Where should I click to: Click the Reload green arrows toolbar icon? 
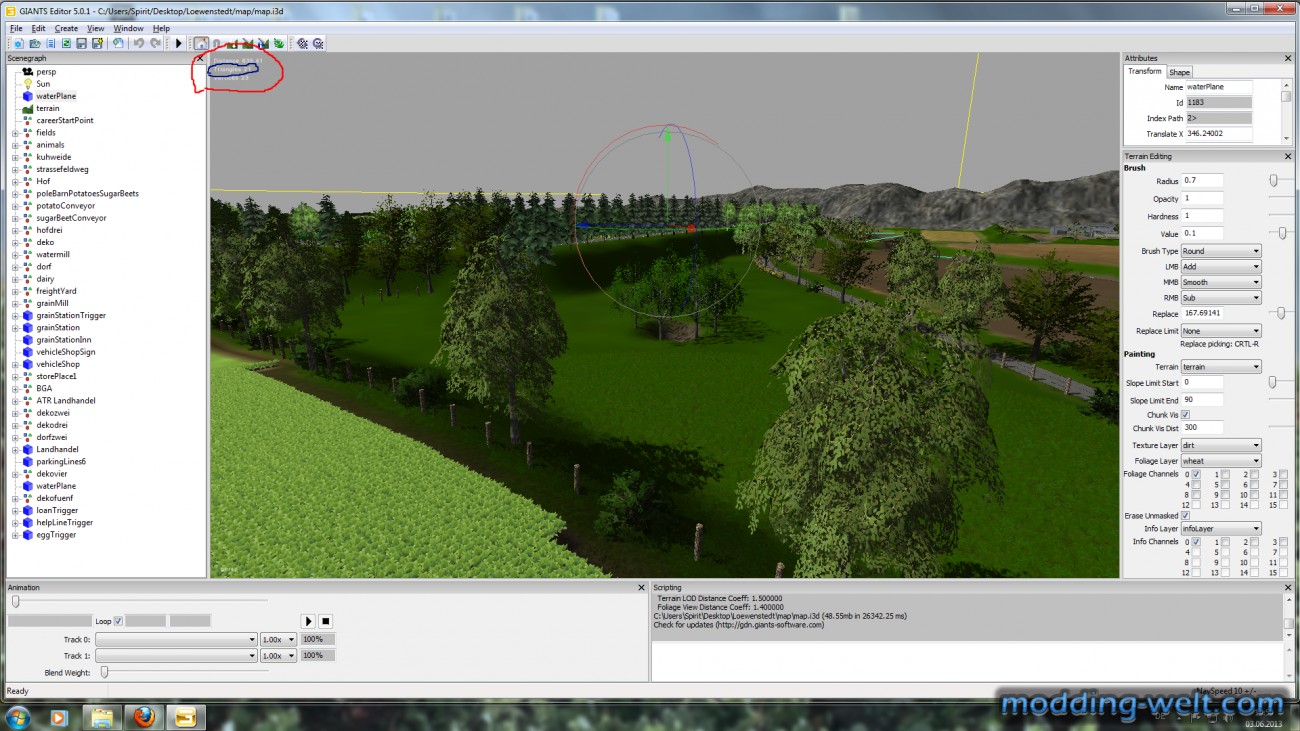66,43
